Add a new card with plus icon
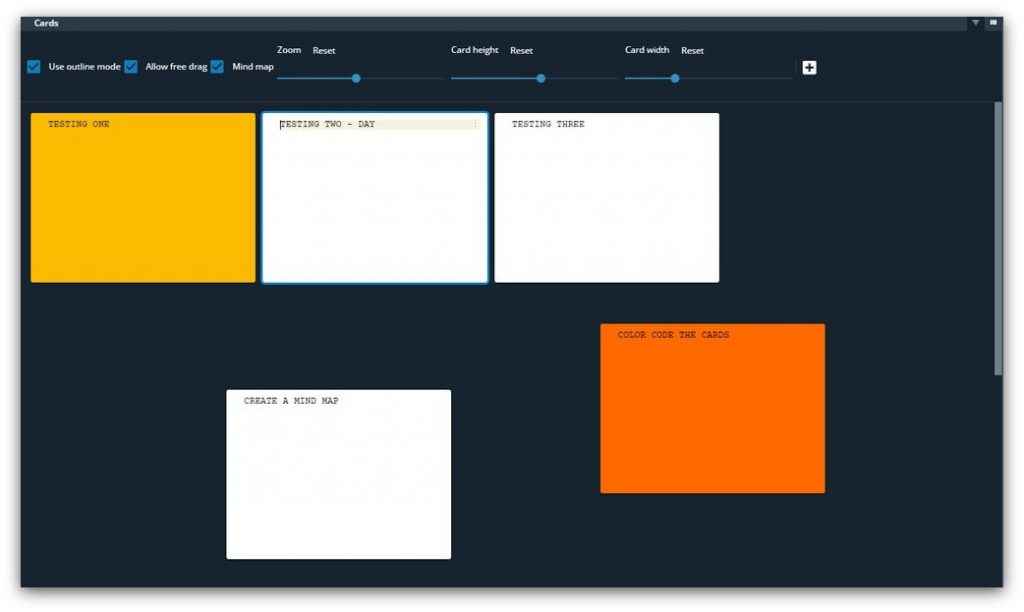 (x=809, y=67)
